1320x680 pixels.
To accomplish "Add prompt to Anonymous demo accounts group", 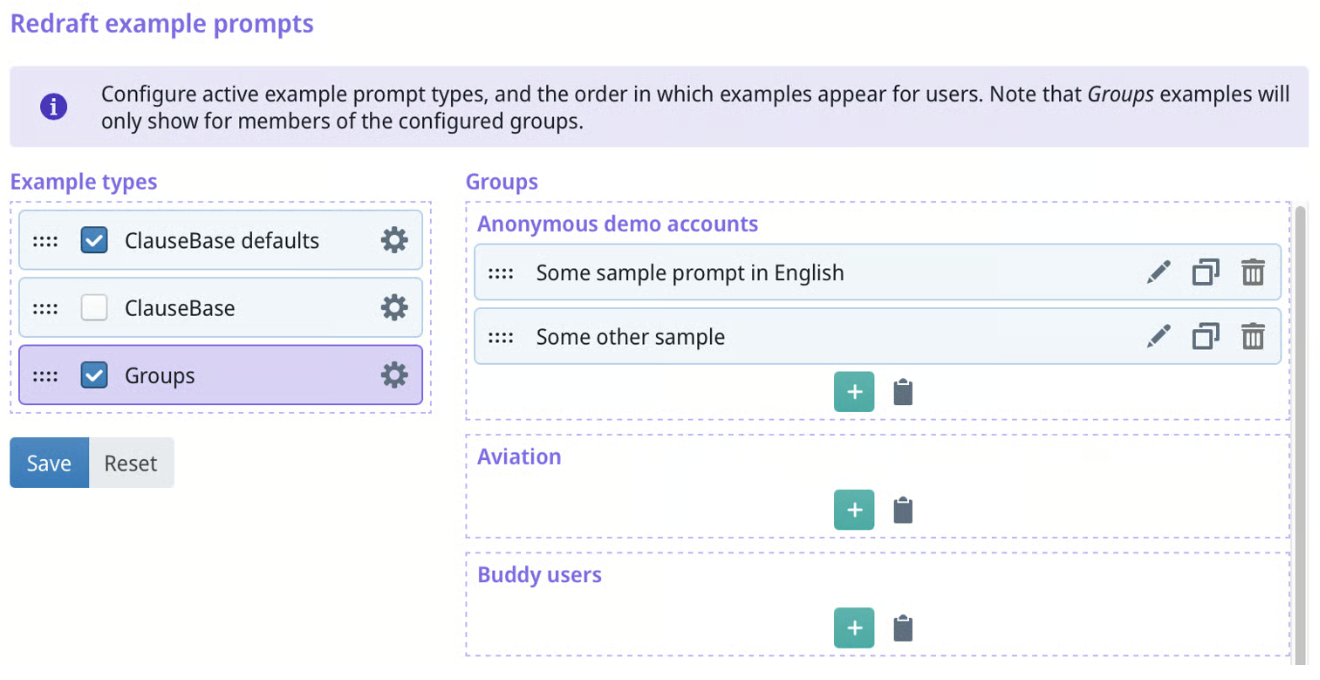I will click(x=854, y=392).
